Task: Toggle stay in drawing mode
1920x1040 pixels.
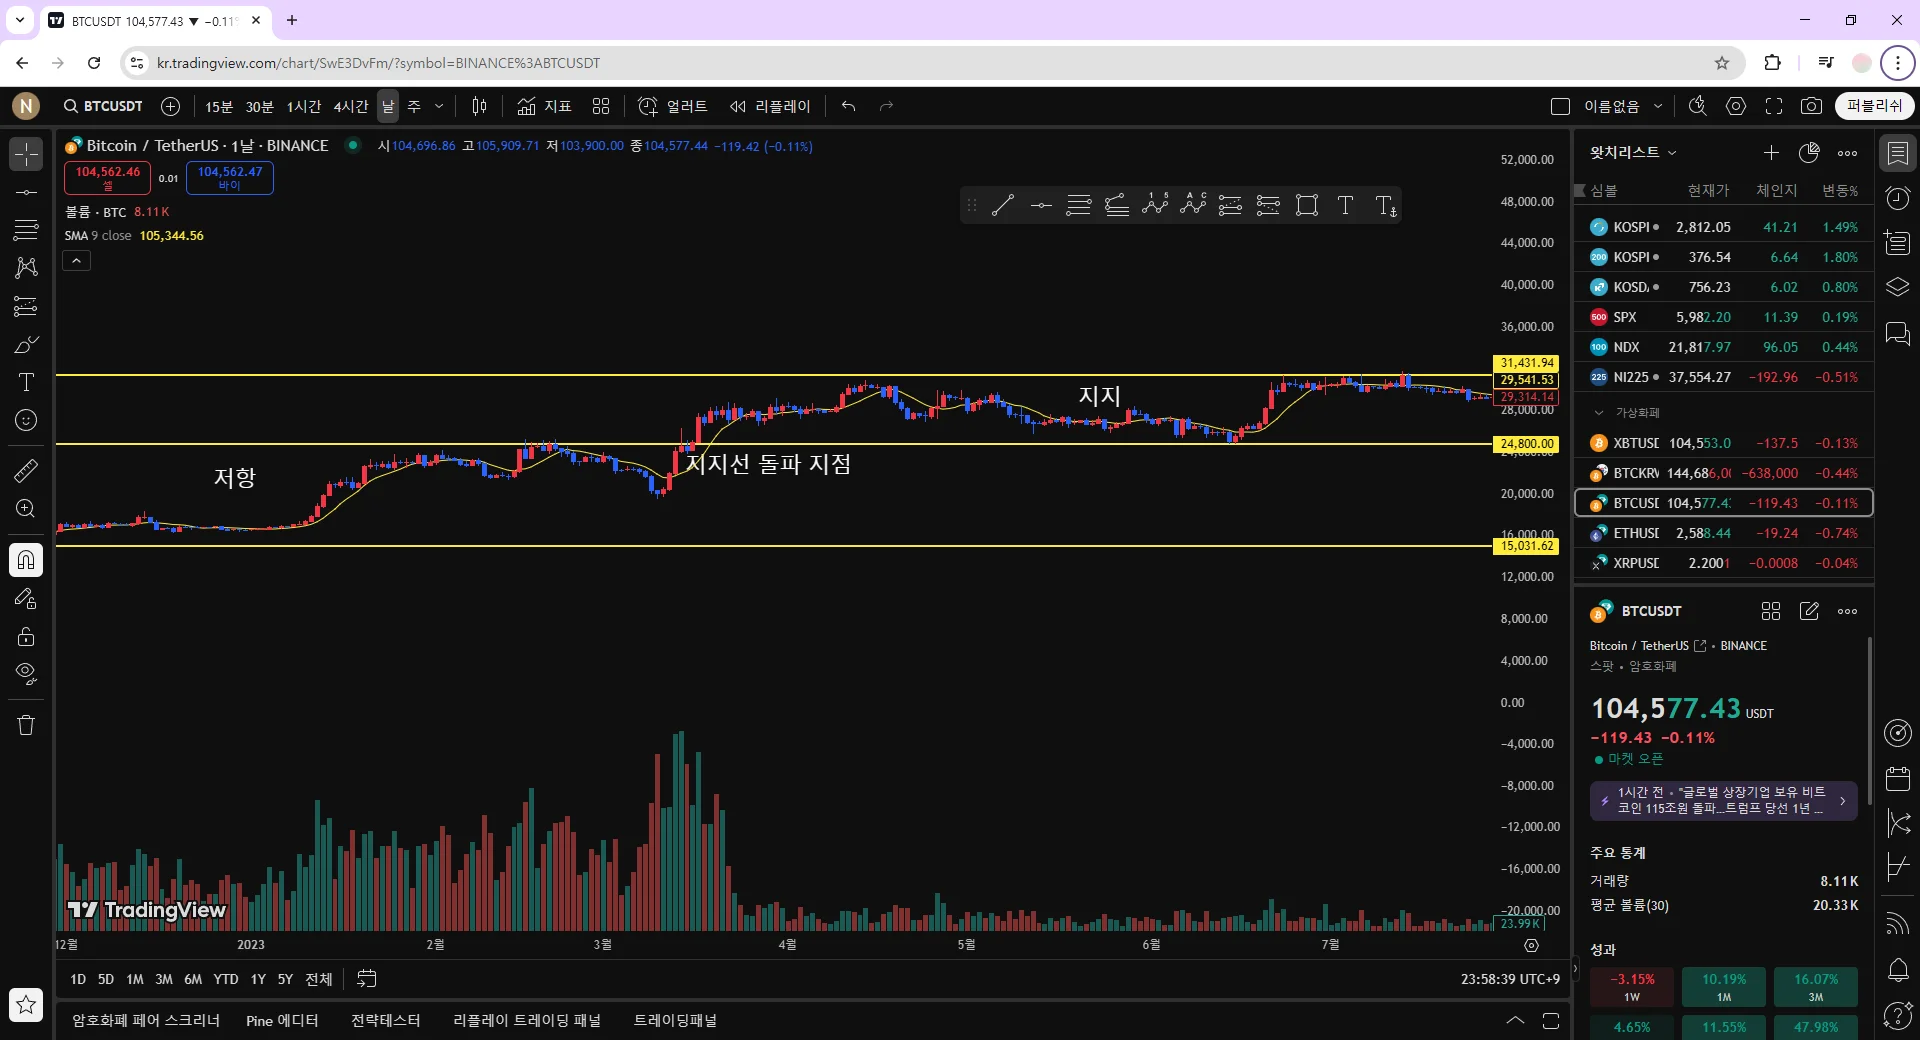Action: (26, 599)
